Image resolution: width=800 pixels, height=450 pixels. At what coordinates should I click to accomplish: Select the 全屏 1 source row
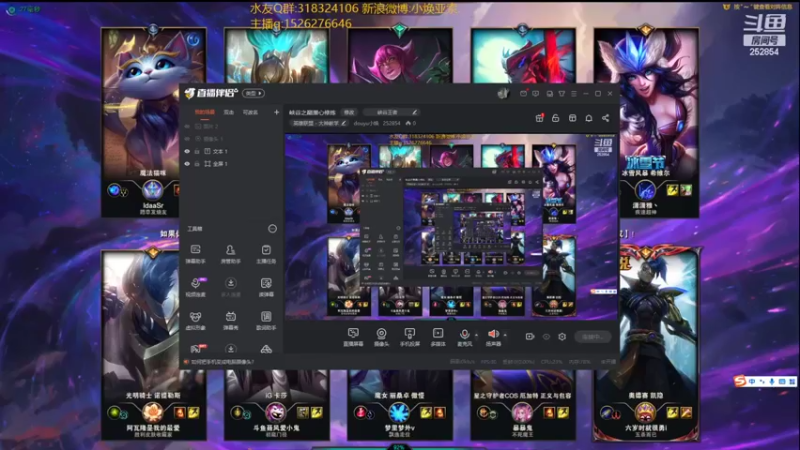click(232, 164)
